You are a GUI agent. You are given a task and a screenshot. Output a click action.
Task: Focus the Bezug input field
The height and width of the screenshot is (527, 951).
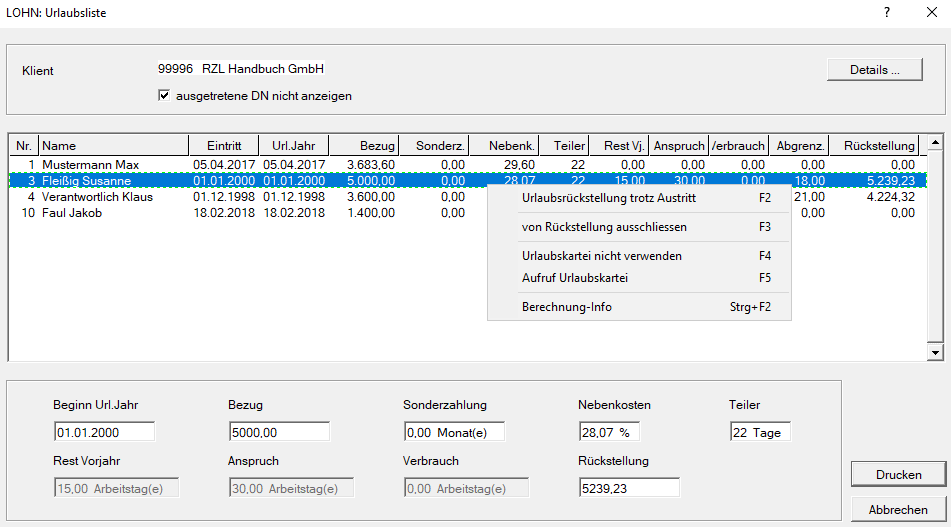pyautogui.click(x=279, y=432)
